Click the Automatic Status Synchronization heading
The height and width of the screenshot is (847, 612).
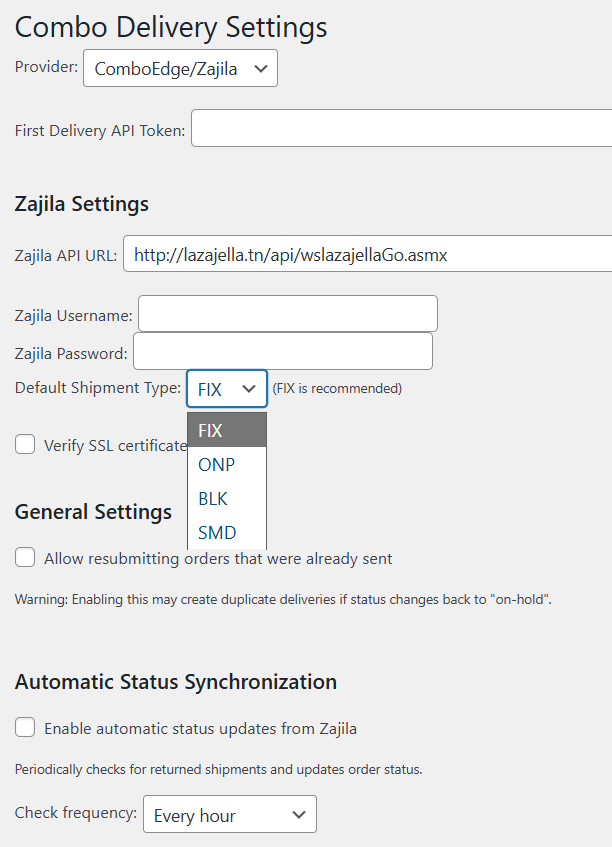click(175, 681)
